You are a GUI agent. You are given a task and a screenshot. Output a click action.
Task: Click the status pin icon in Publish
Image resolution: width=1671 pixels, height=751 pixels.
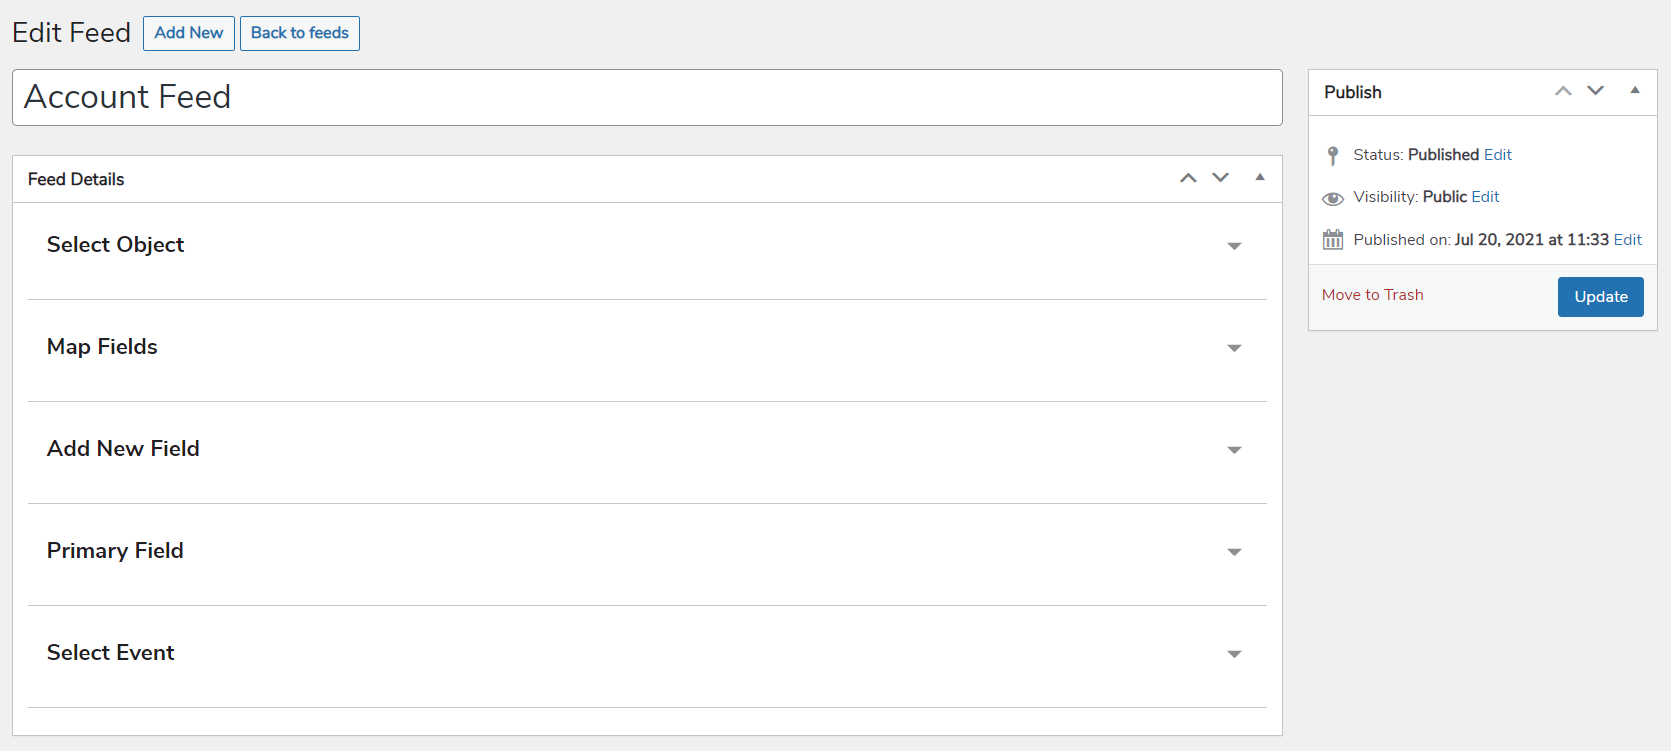pyautogui.click(x=1332, y=156)
